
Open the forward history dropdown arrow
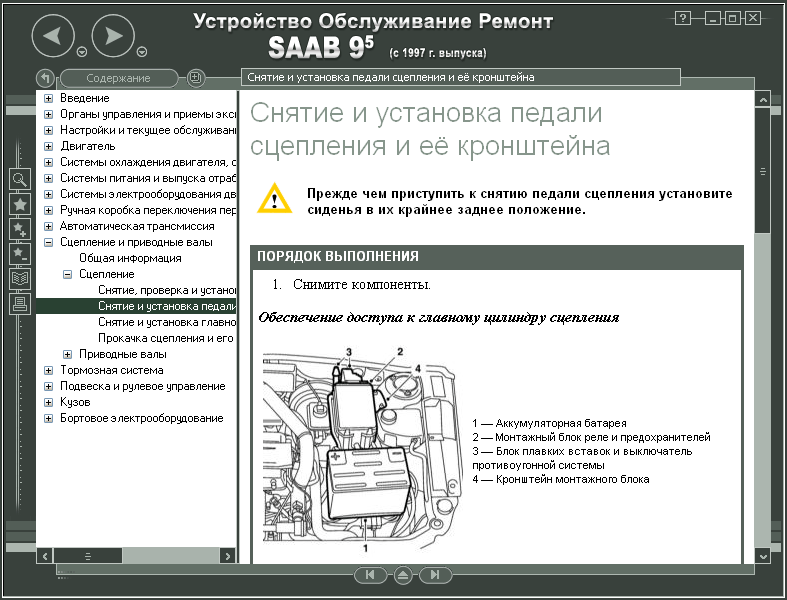(x=142, y=52)
